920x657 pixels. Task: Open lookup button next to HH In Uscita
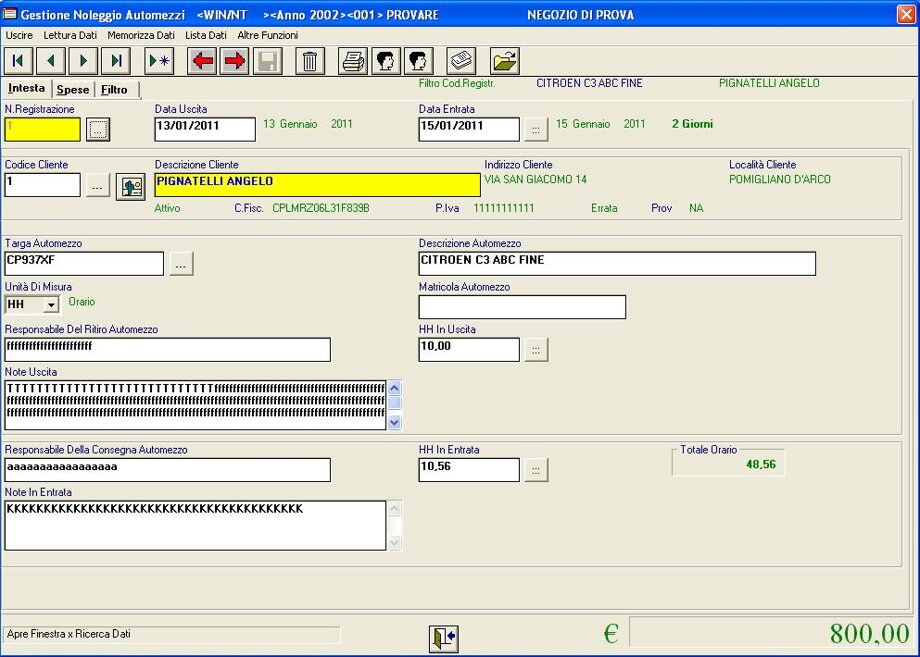[536, 350]
